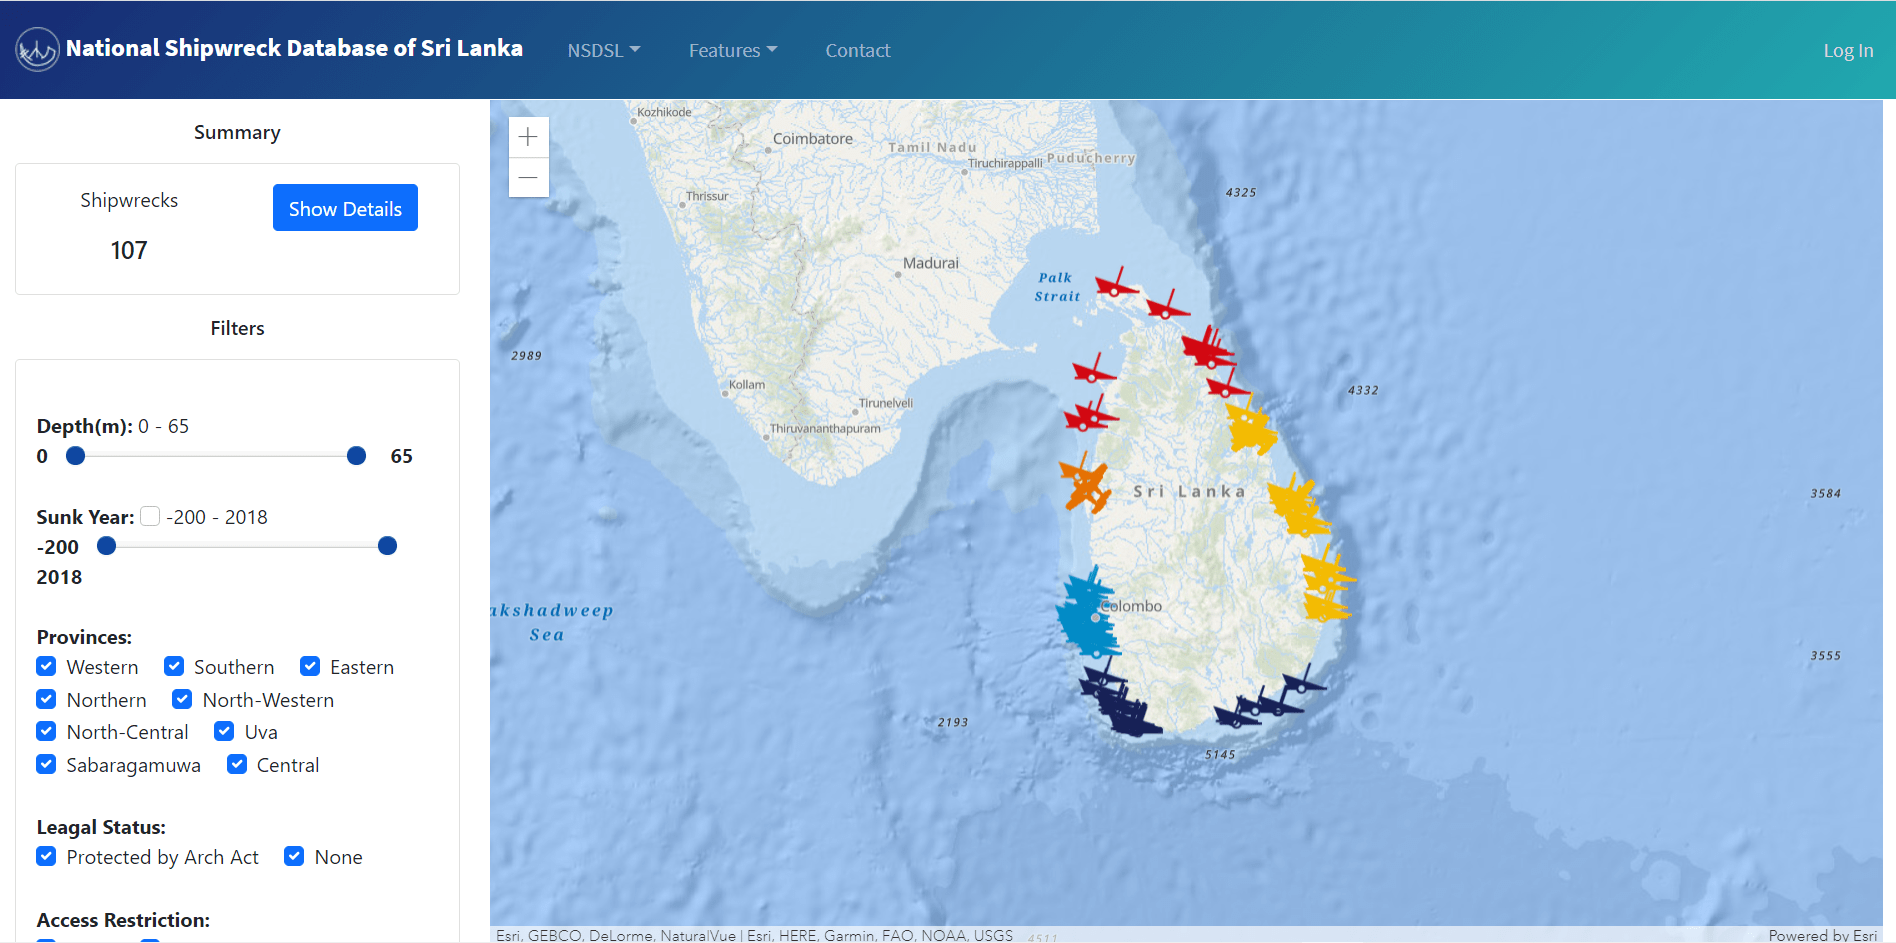Open the NSDSL dropdown menu
This screenshot has height=943, width=1896.
(604, 50)
